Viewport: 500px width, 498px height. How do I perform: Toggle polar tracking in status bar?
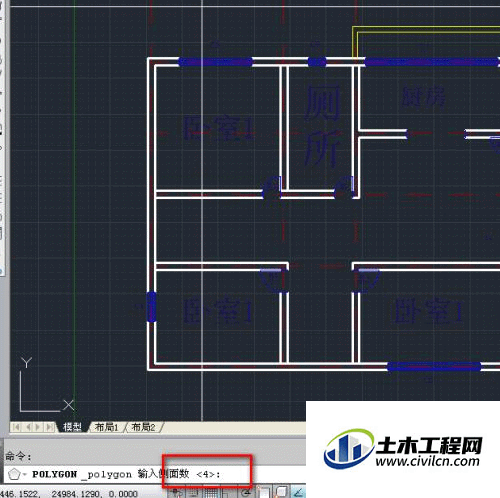click(245, 493)
